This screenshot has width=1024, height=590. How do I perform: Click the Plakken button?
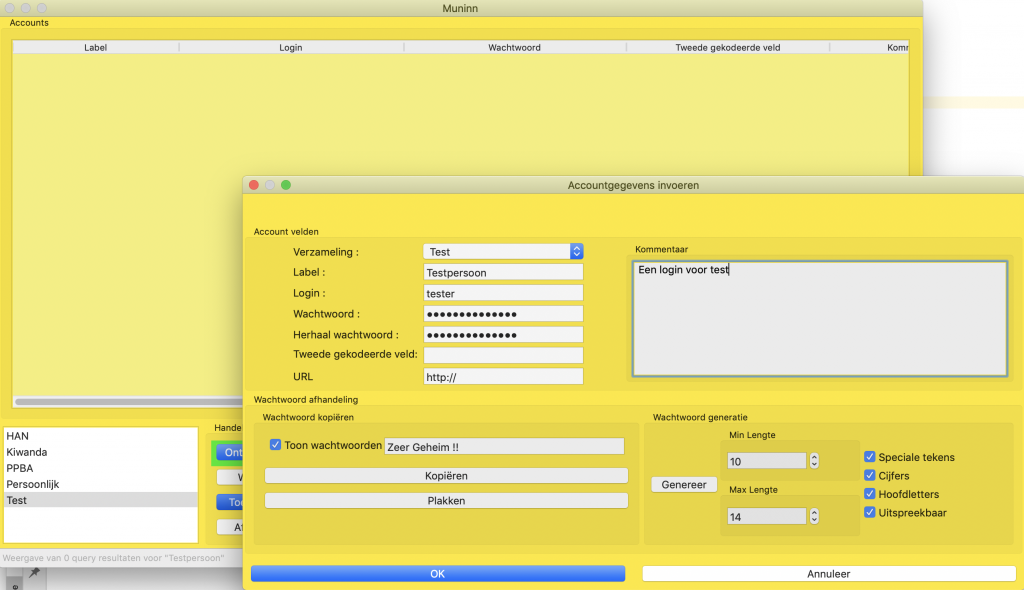[446, 500]
